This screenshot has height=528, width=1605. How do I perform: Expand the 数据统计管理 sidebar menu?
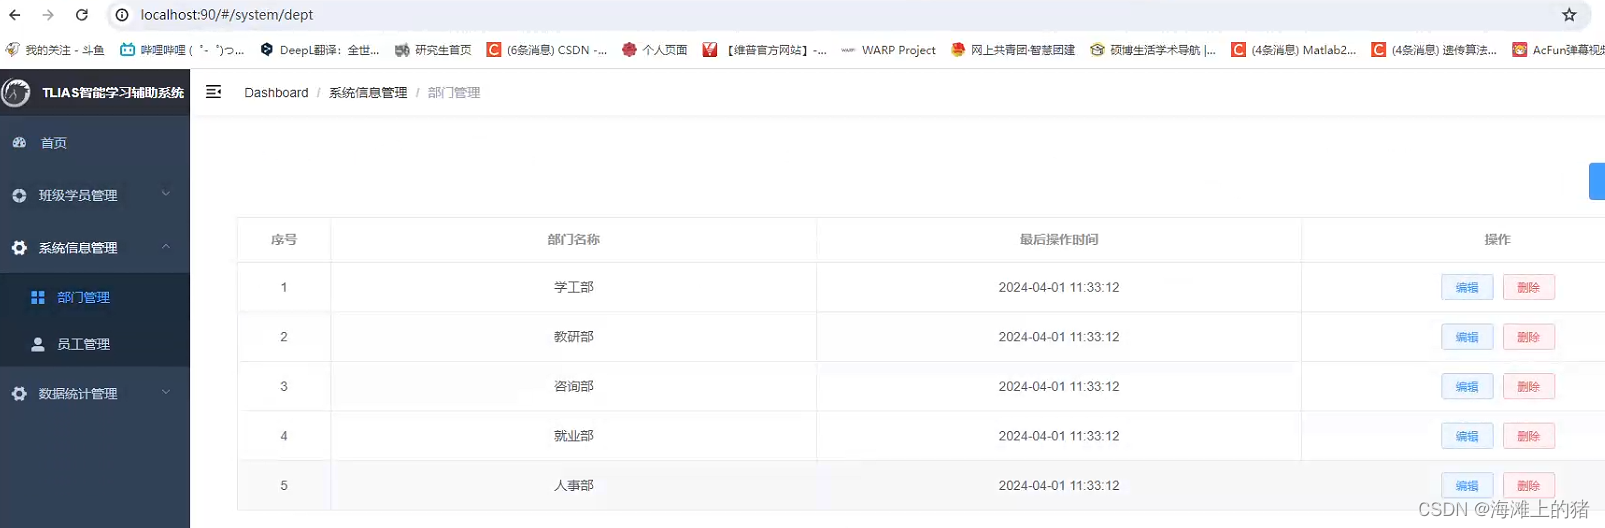coord(95,394)
